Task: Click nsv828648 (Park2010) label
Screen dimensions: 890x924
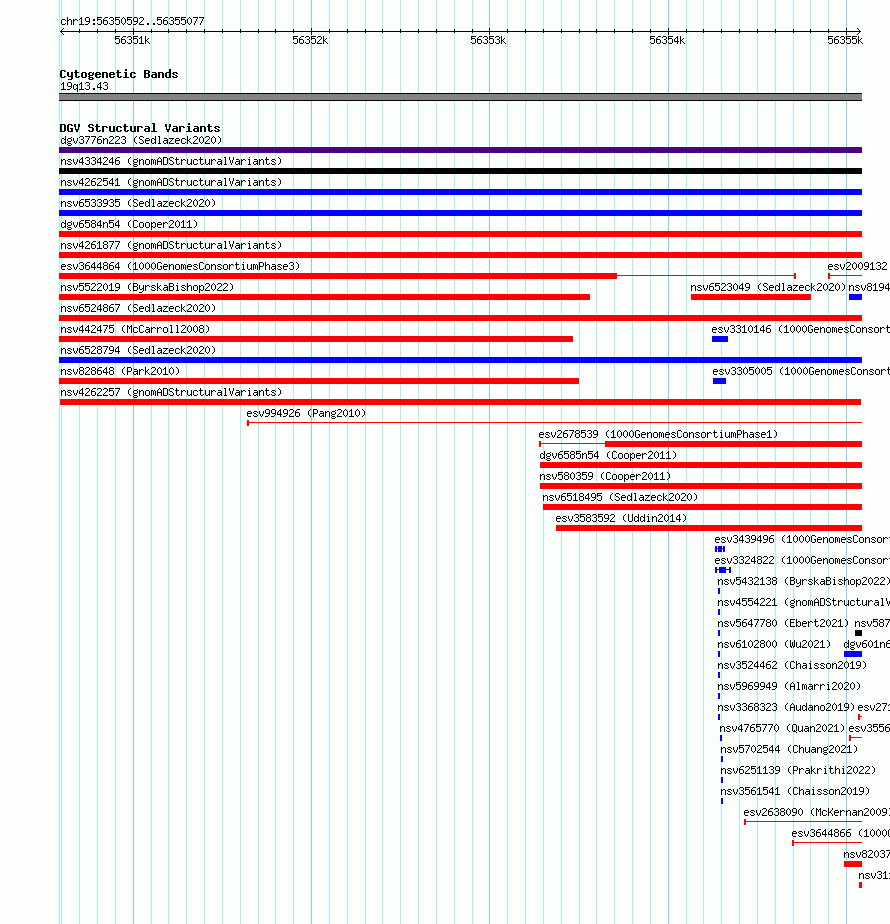Action: 120,371
